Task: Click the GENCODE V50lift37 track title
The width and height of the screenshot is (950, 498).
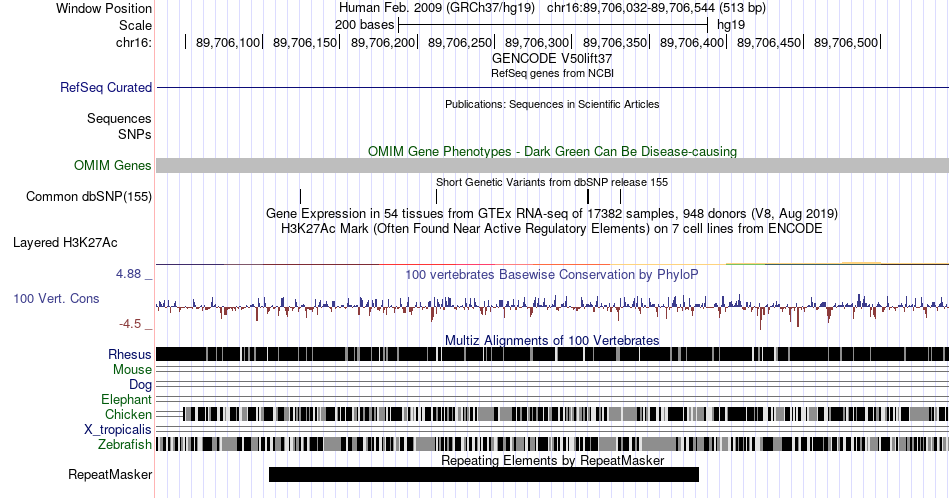Action: 552,59
